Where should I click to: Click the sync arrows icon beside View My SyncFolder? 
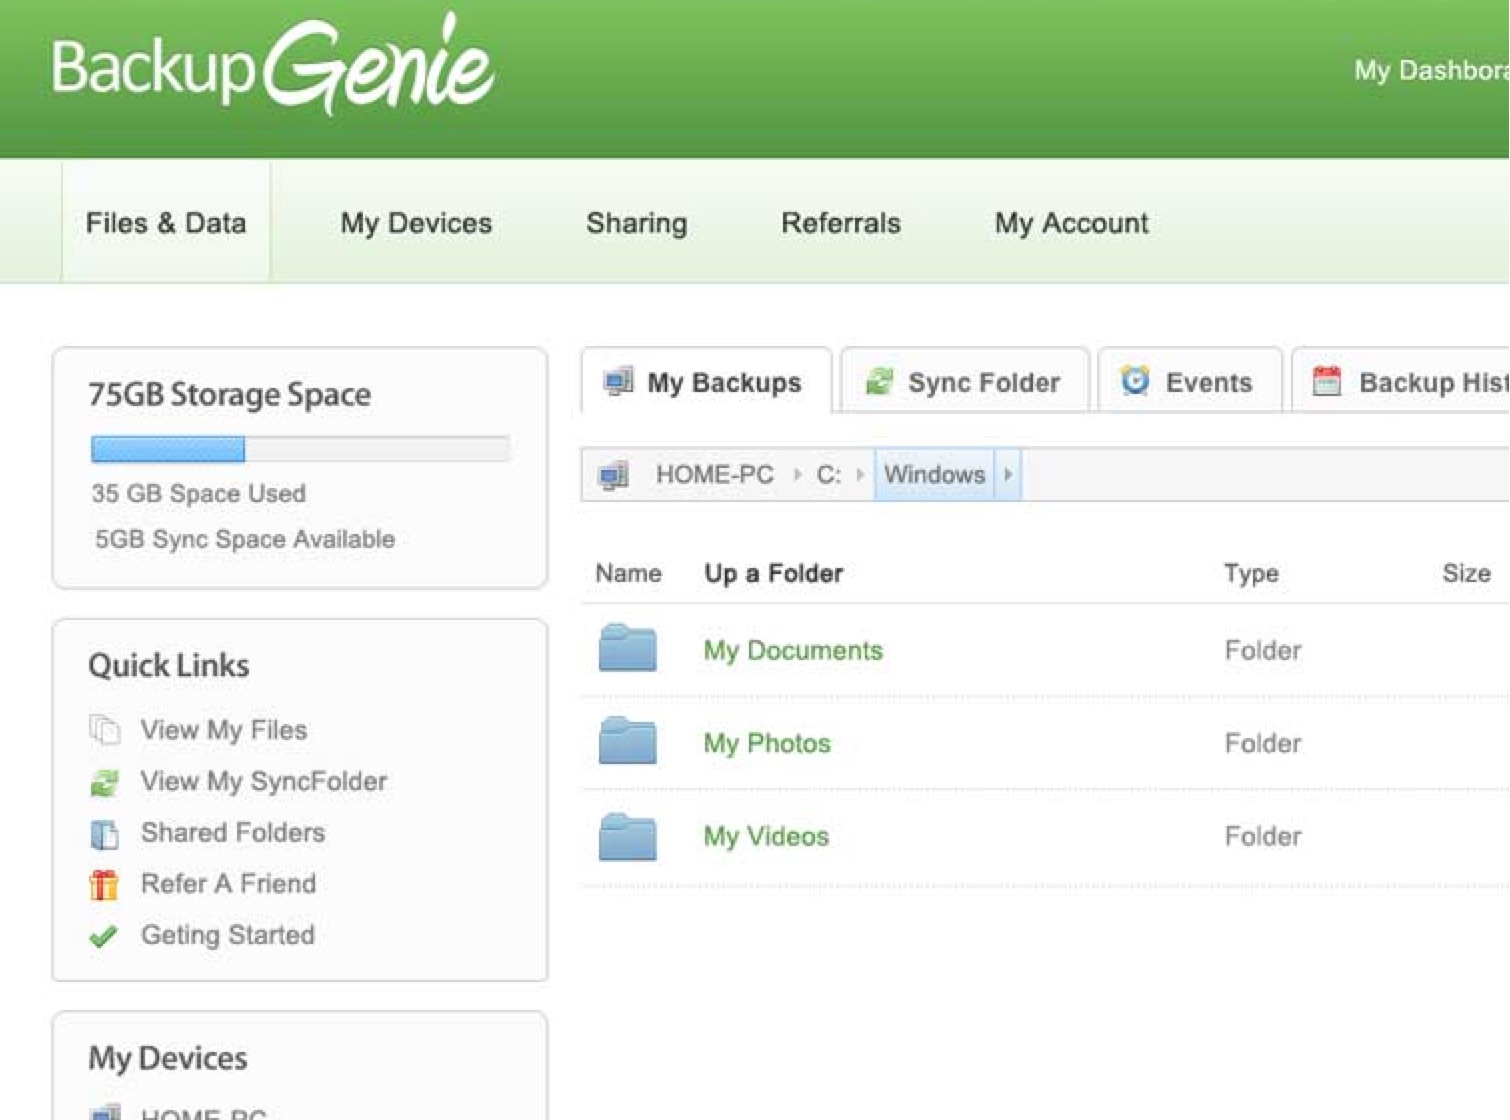[x=104, y=782]
